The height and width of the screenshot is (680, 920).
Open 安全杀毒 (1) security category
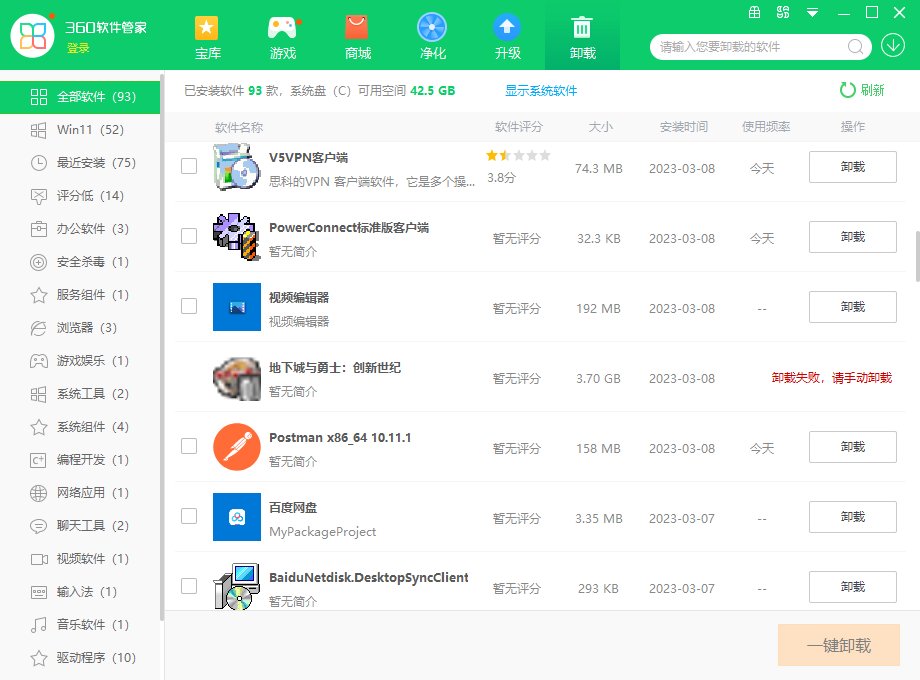click(x=80, y=262)
